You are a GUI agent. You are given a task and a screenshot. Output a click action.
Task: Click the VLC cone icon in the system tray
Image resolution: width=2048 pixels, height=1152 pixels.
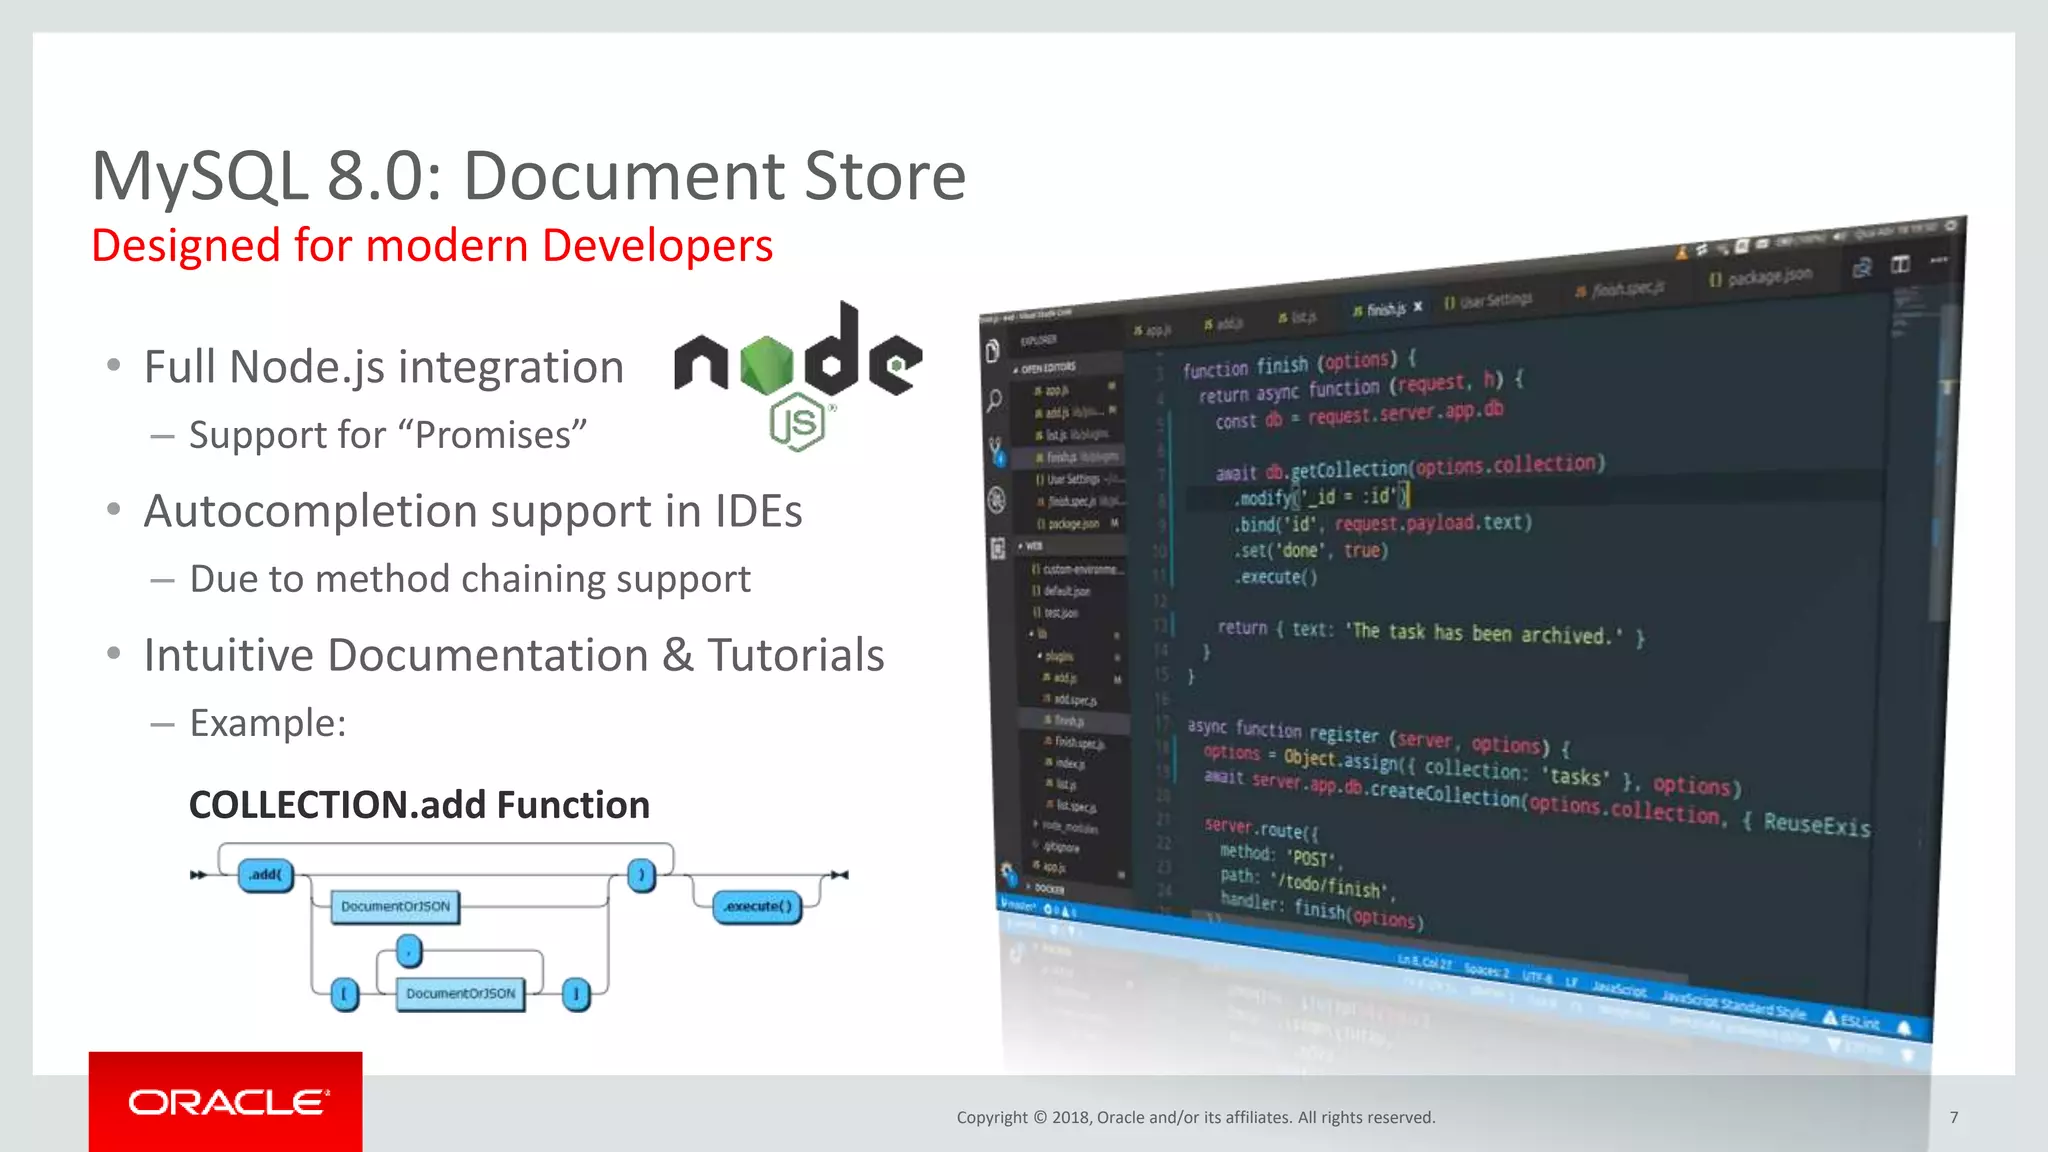[1682, 253]
